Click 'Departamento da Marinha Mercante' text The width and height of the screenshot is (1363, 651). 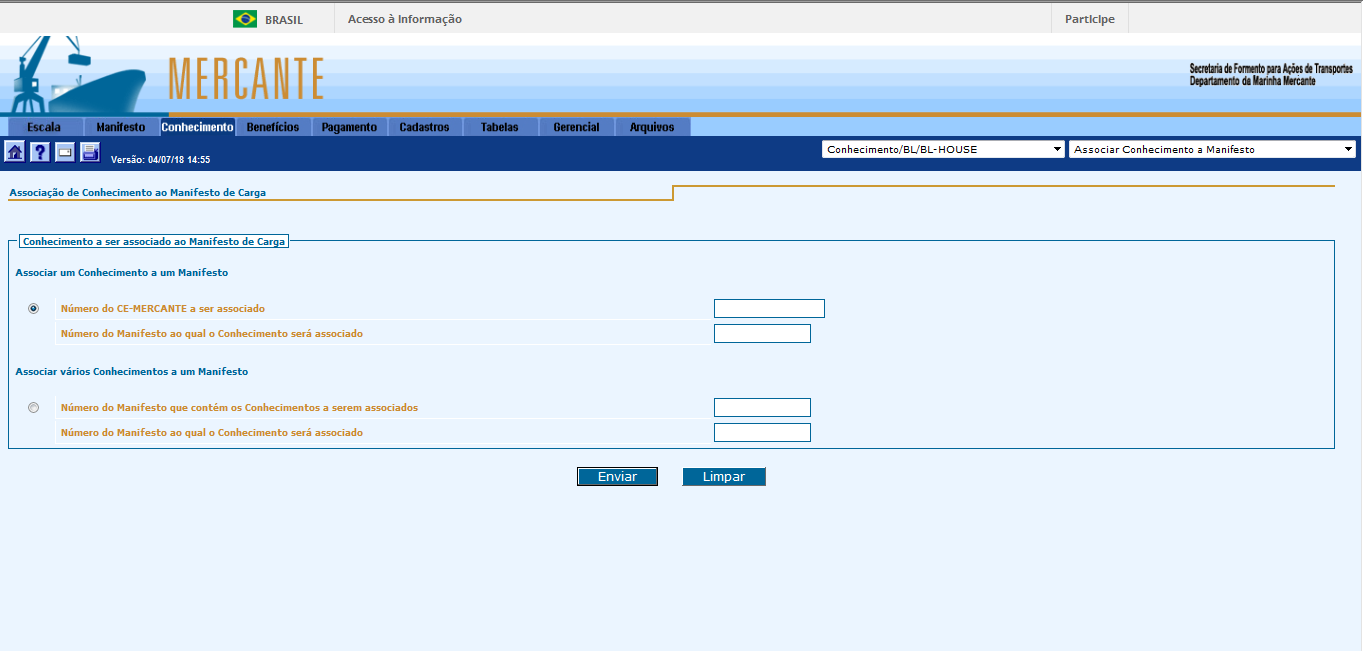[x=1253, y=80]
